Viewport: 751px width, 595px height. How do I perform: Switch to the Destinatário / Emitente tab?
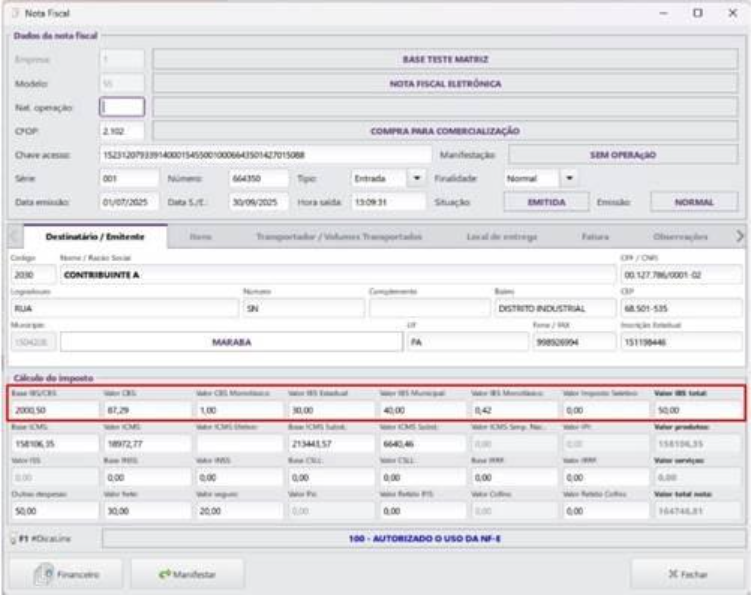click(x=95, y=237)
